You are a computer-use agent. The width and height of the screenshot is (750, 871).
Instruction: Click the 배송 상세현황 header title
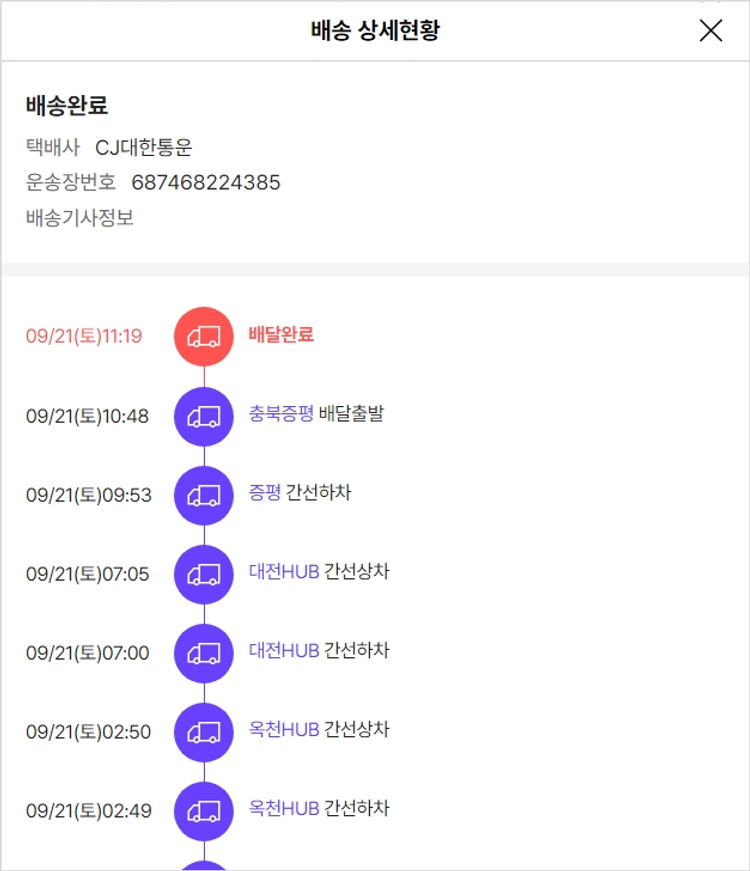click(x=375, y=31)
